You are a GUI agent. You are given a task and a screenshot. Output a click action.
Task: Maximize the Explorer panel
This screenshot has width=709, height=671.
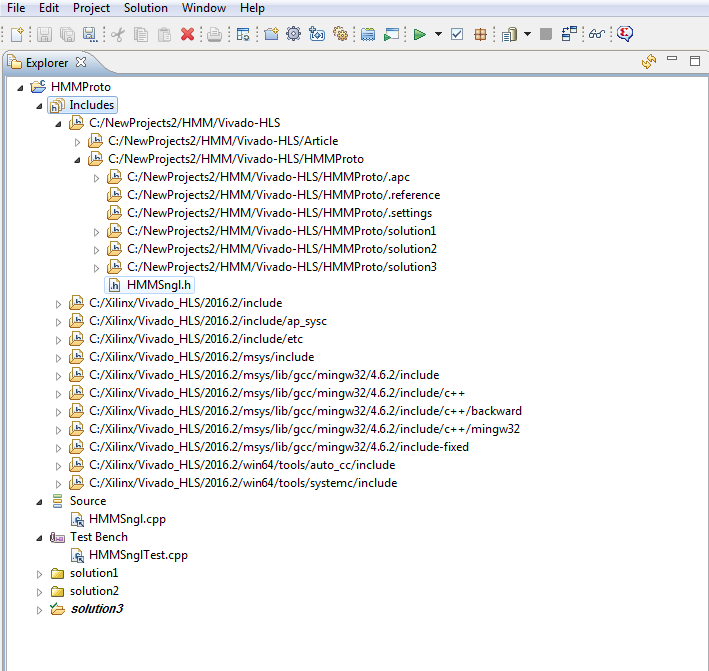695,61
